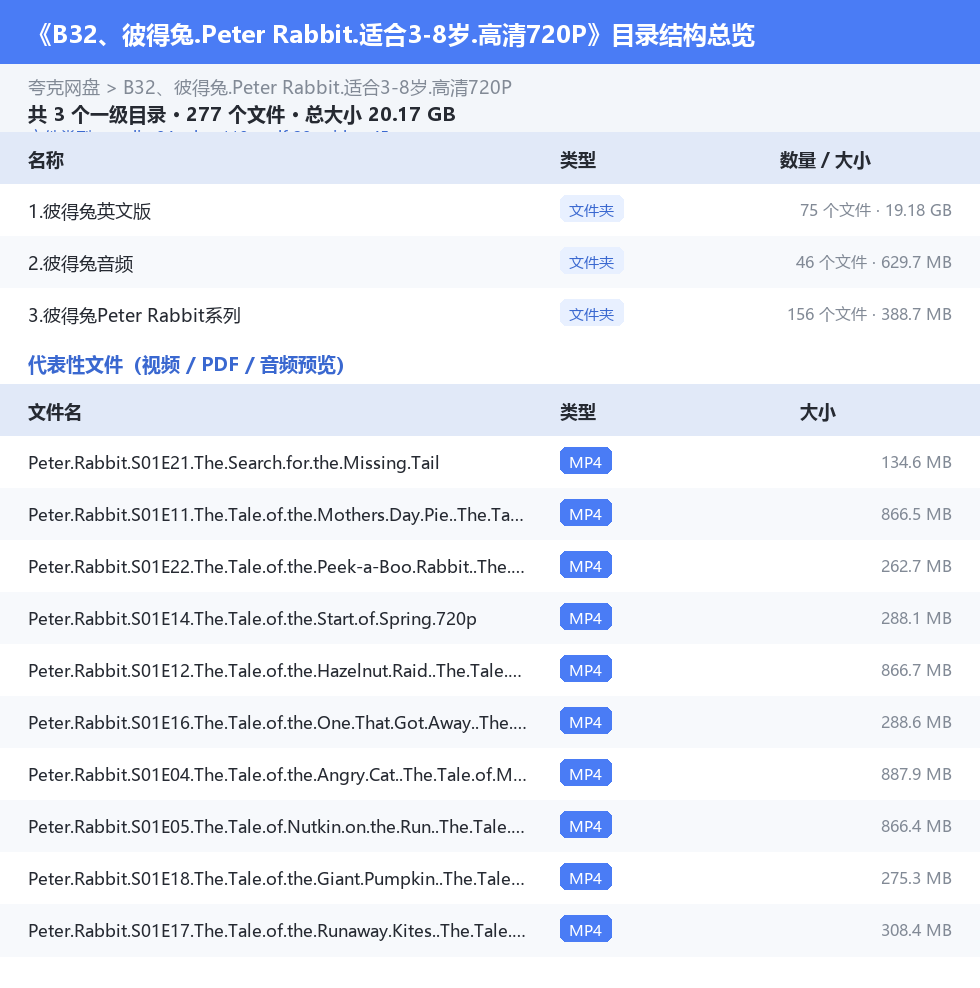Click the MP4 badge in the S01E21 row

[x=585, y=461]
